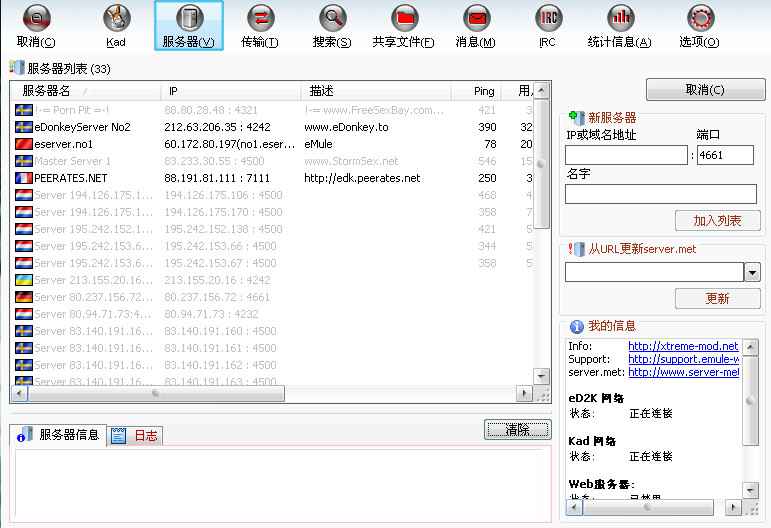Image resolution: width=771 pixels, height=528 pixels.
Task: Open the http://xtreme-mod.net link
Action: 683,346
